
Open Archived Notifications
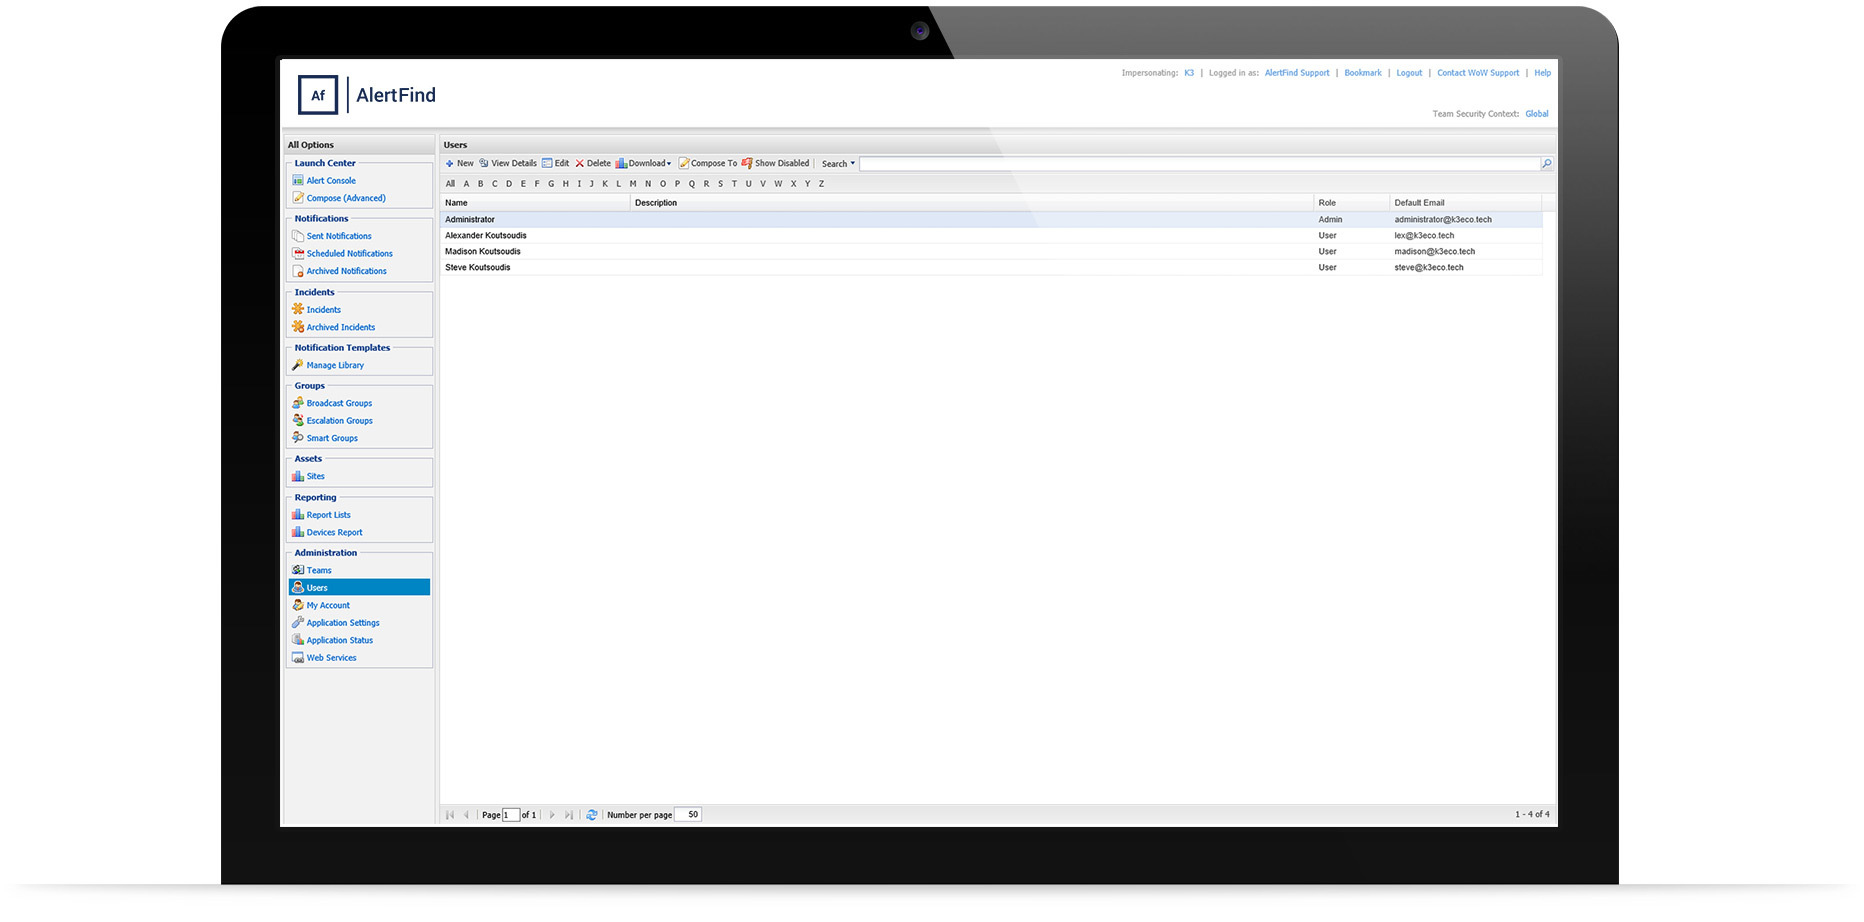coord(346,271)
